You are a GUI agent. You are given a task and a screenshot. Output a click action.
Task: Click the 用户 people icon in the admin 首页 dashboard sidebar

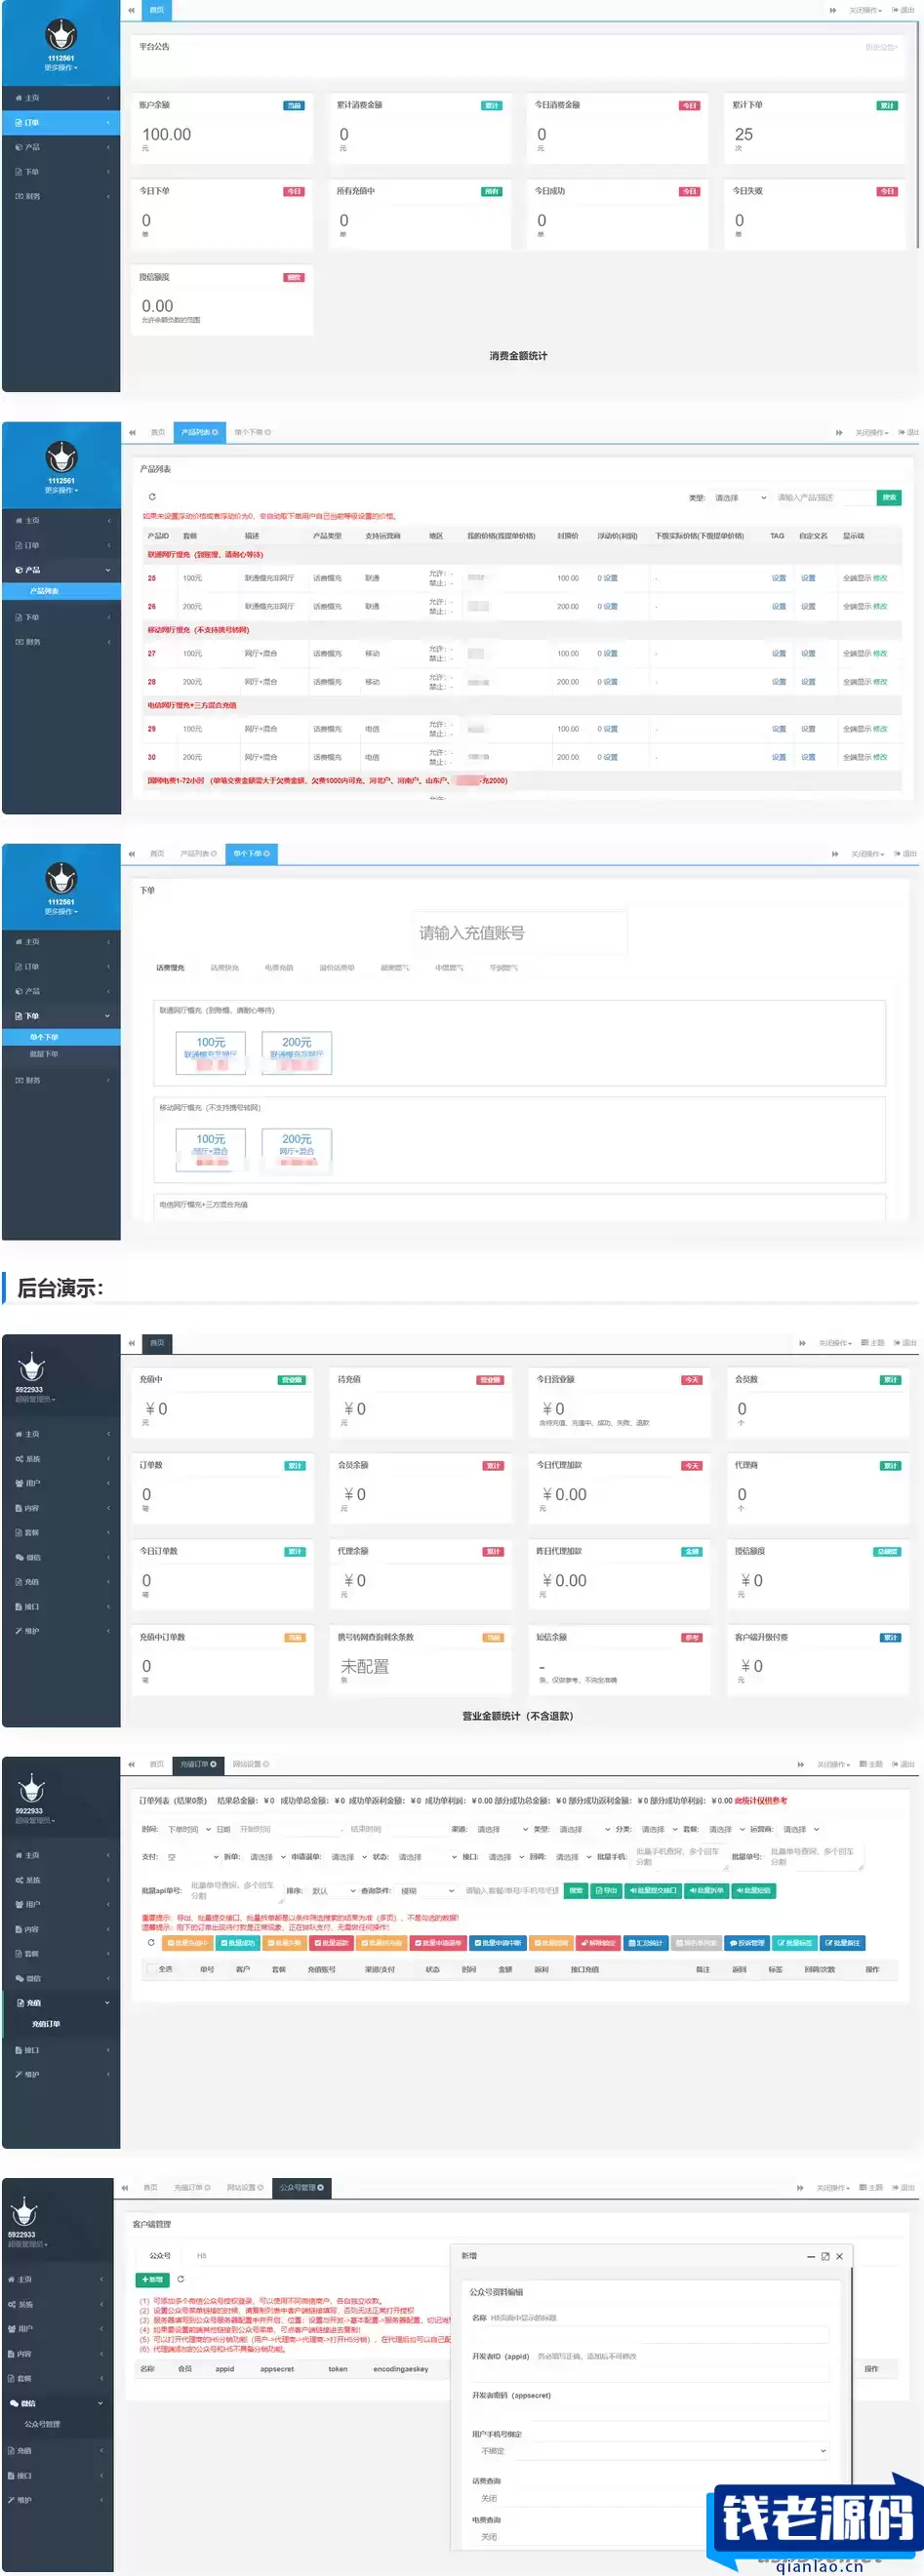tap(19, 1483)
